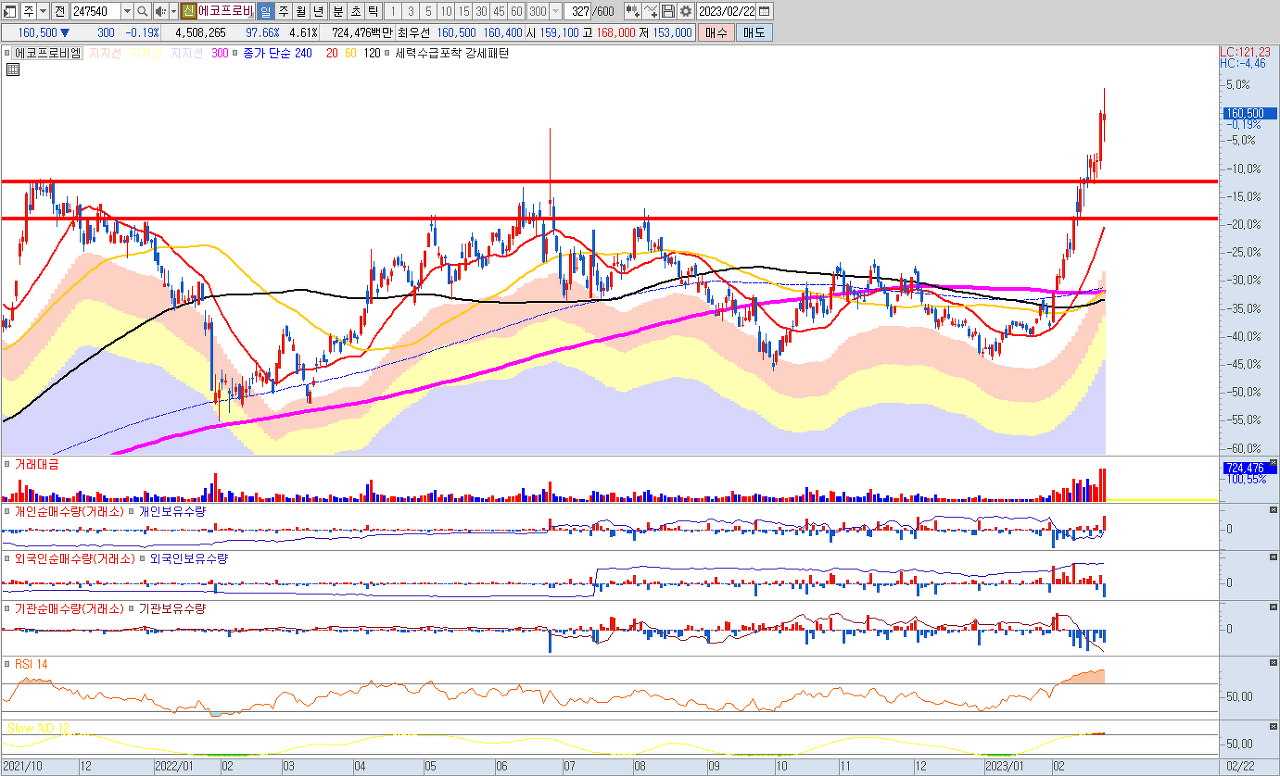This screenshot has width=1280, height=776.
Task: Click the stock code field 247540
Action: point(95,11)
